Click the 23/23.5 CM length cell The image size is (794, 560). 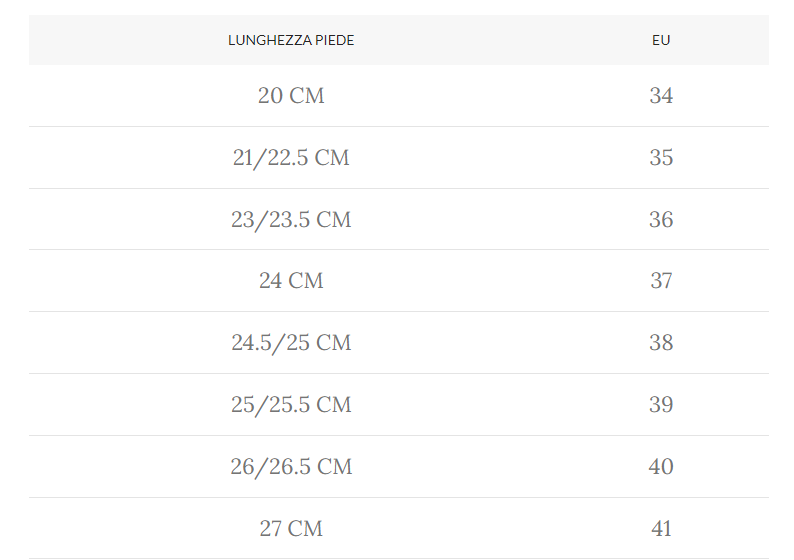coord(291,220)
